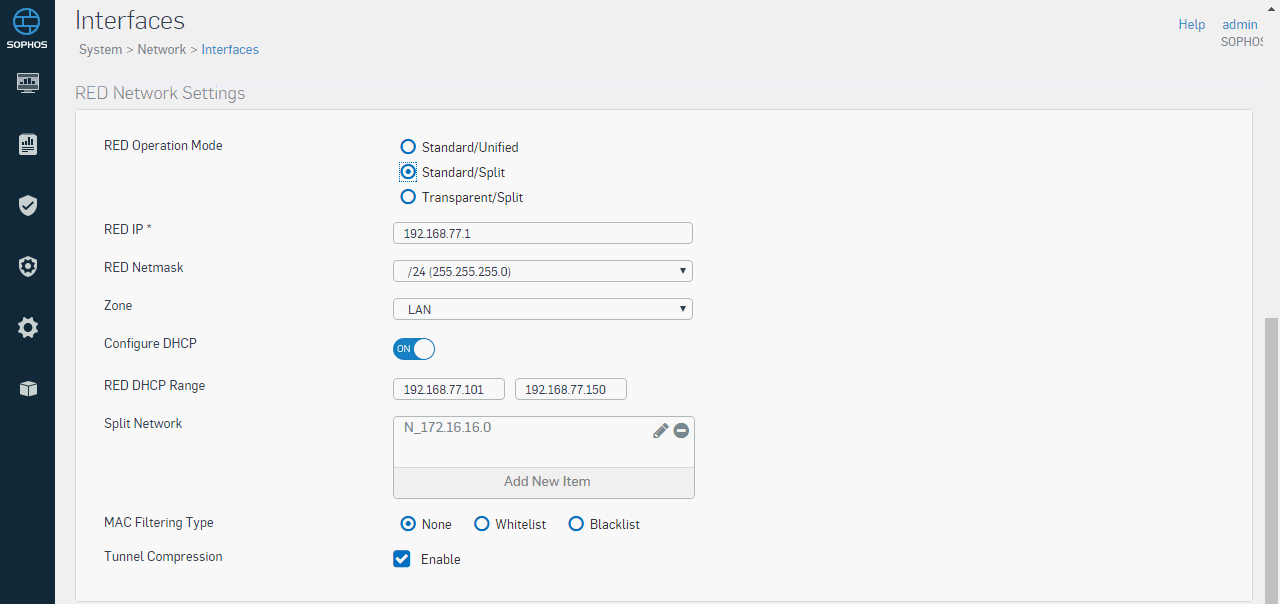Uncheck Tunnel Compression Enable checkbox
Image resolution: width=1280 pixels, height=604 pixels.
402,559
